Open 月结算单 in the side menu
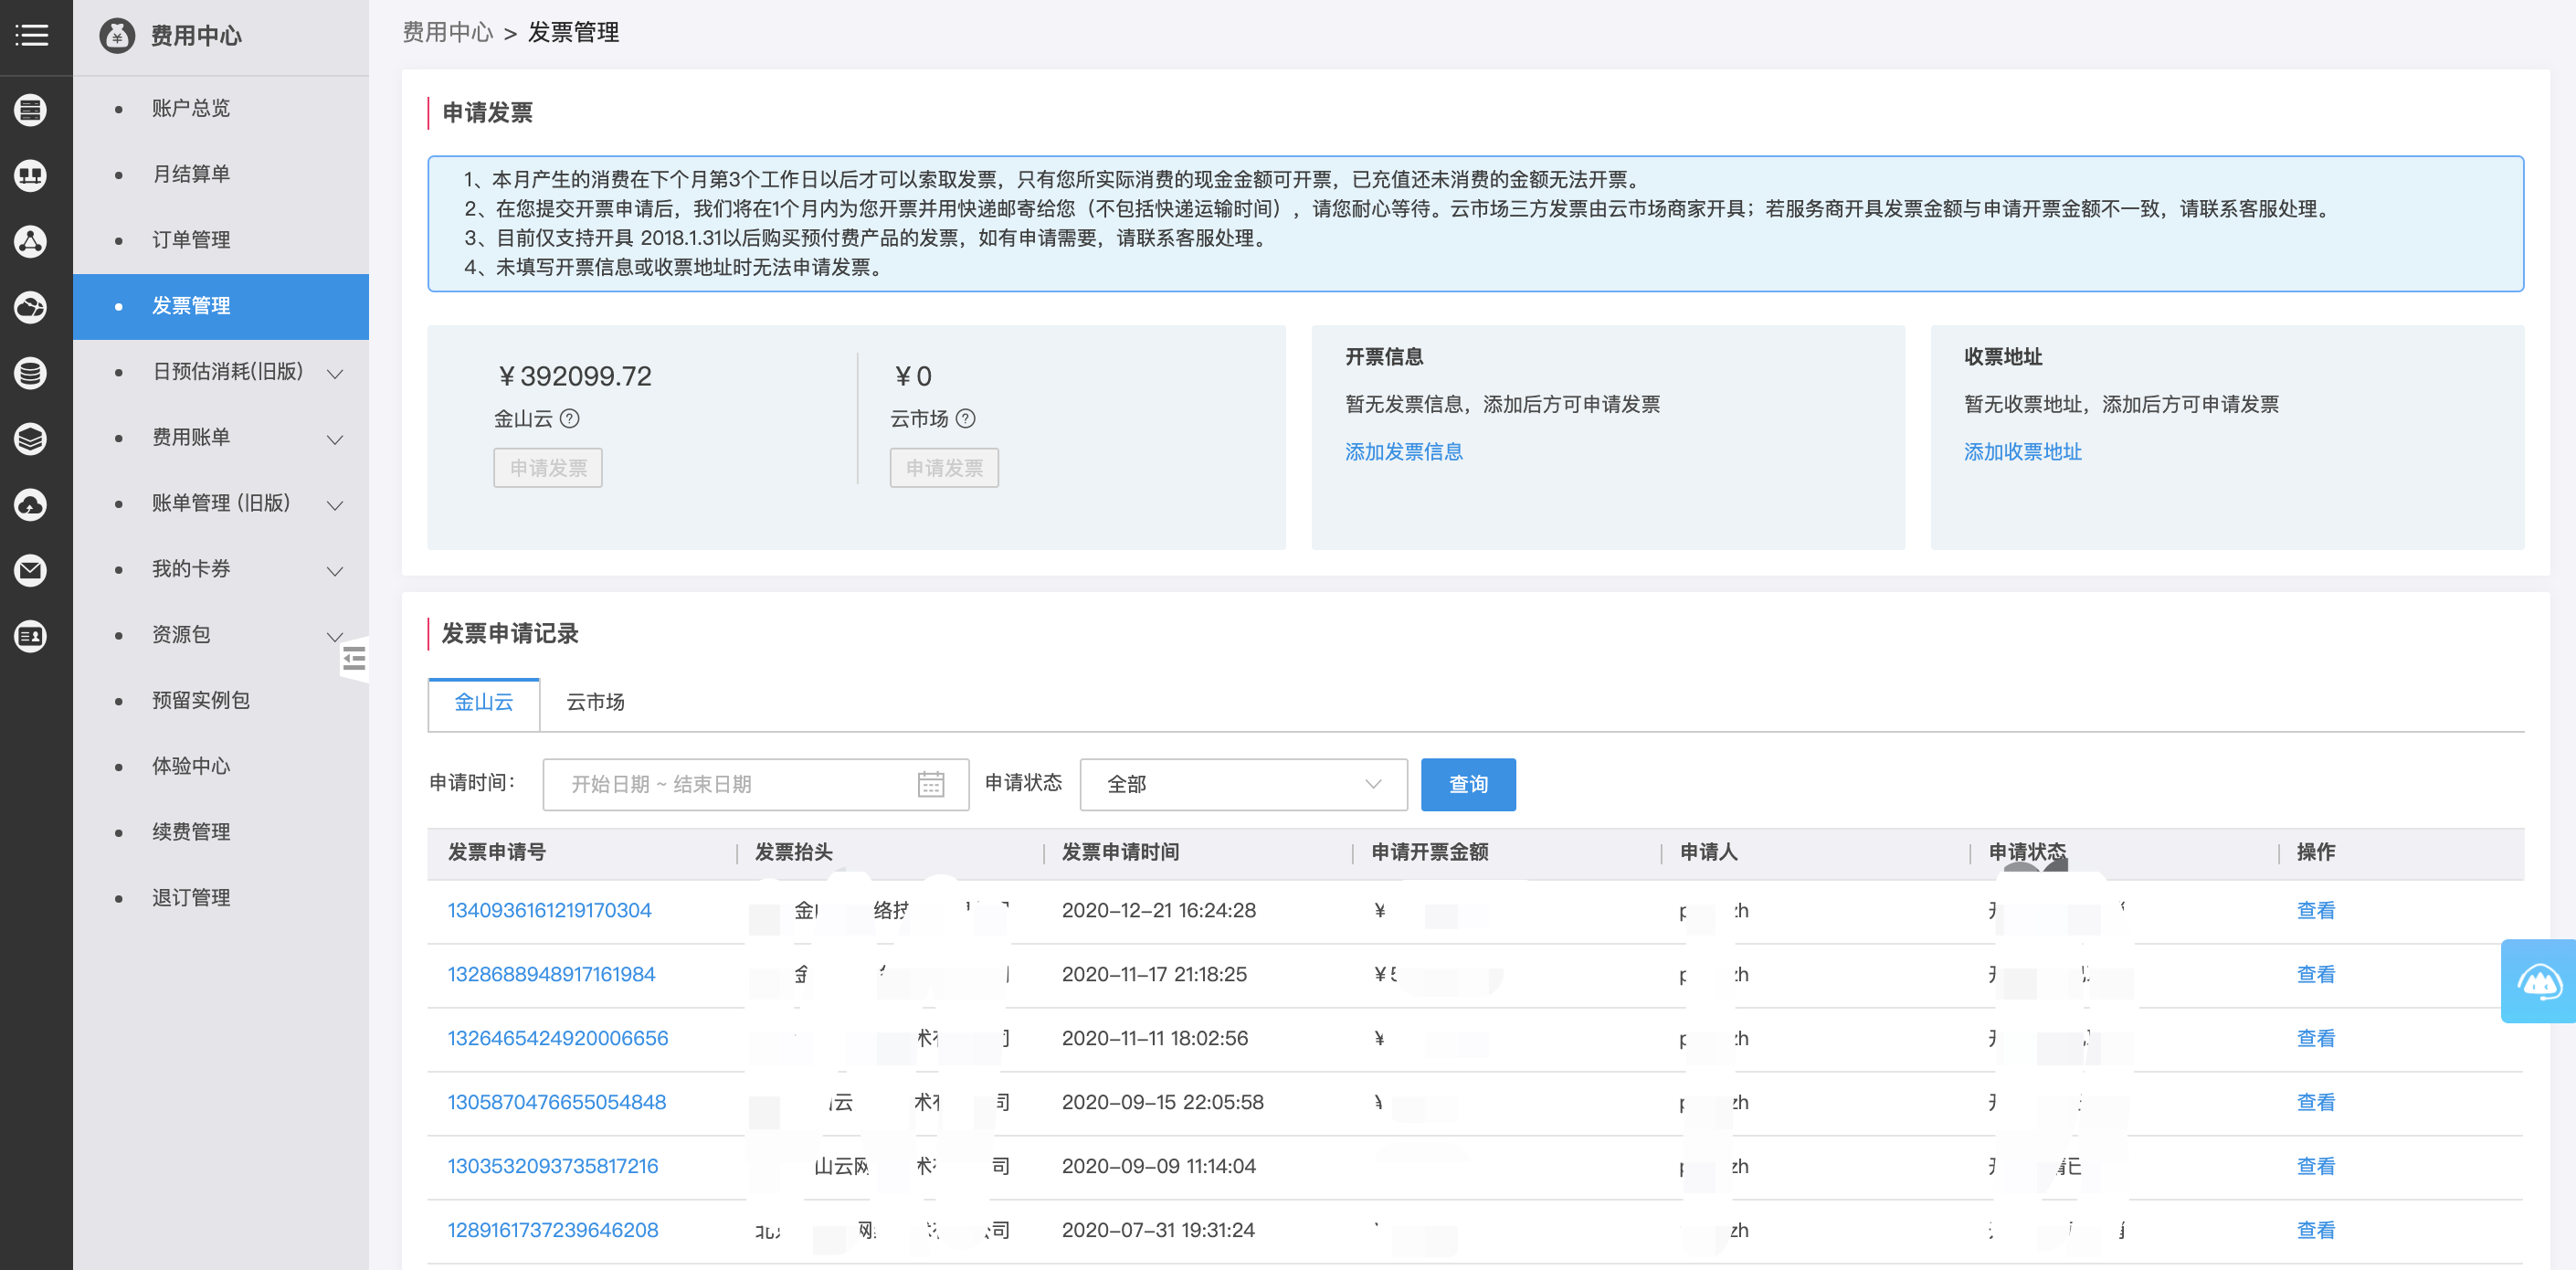Screen dimensions: 2576x1270 [191, 174]
